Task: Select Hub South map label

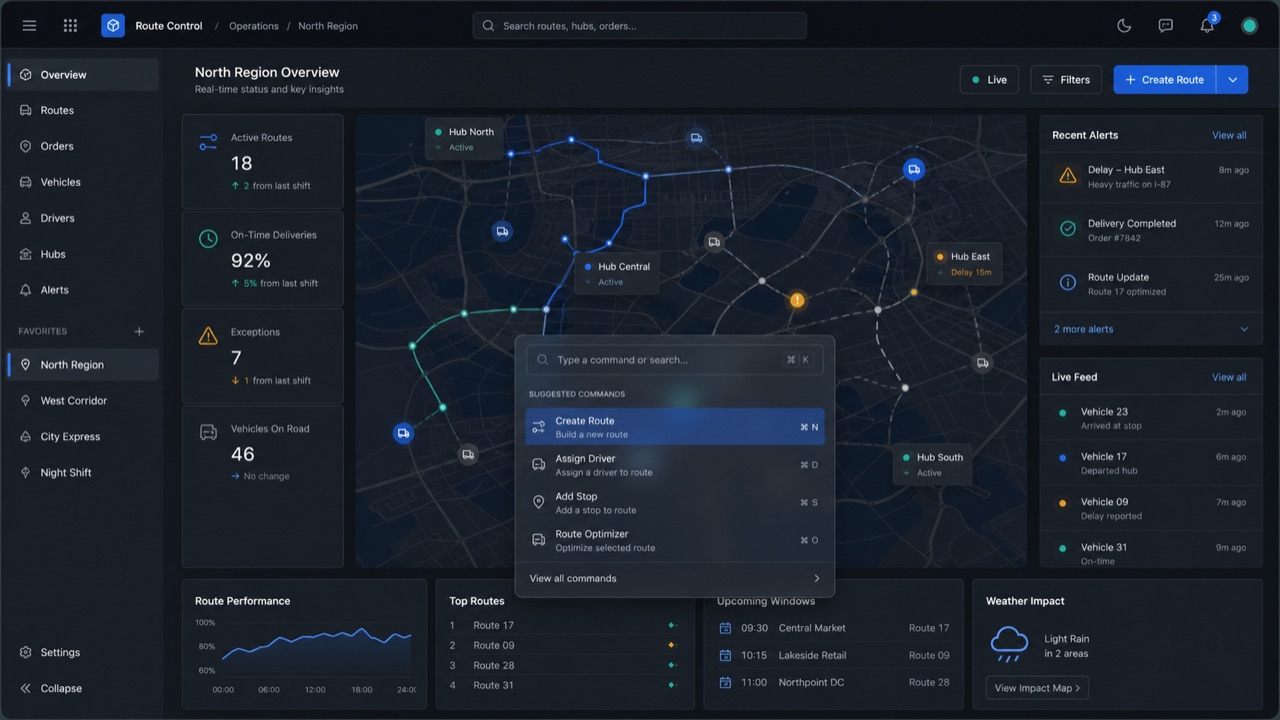Action: coord(932,465)
